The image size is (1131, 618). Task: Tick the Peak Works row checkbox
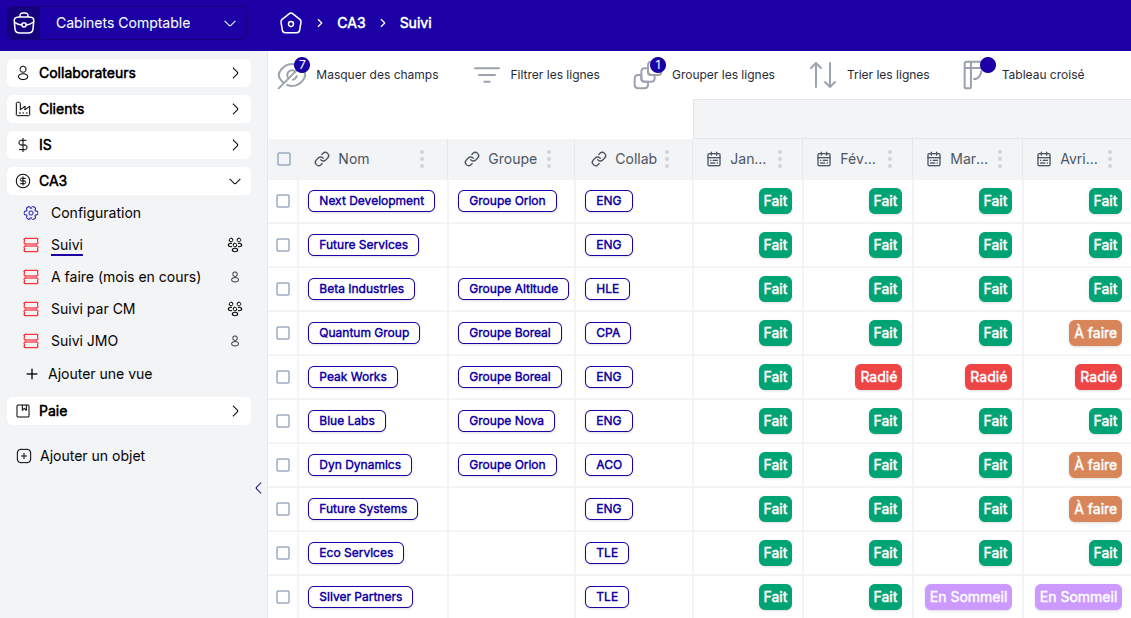coord(284,377)
